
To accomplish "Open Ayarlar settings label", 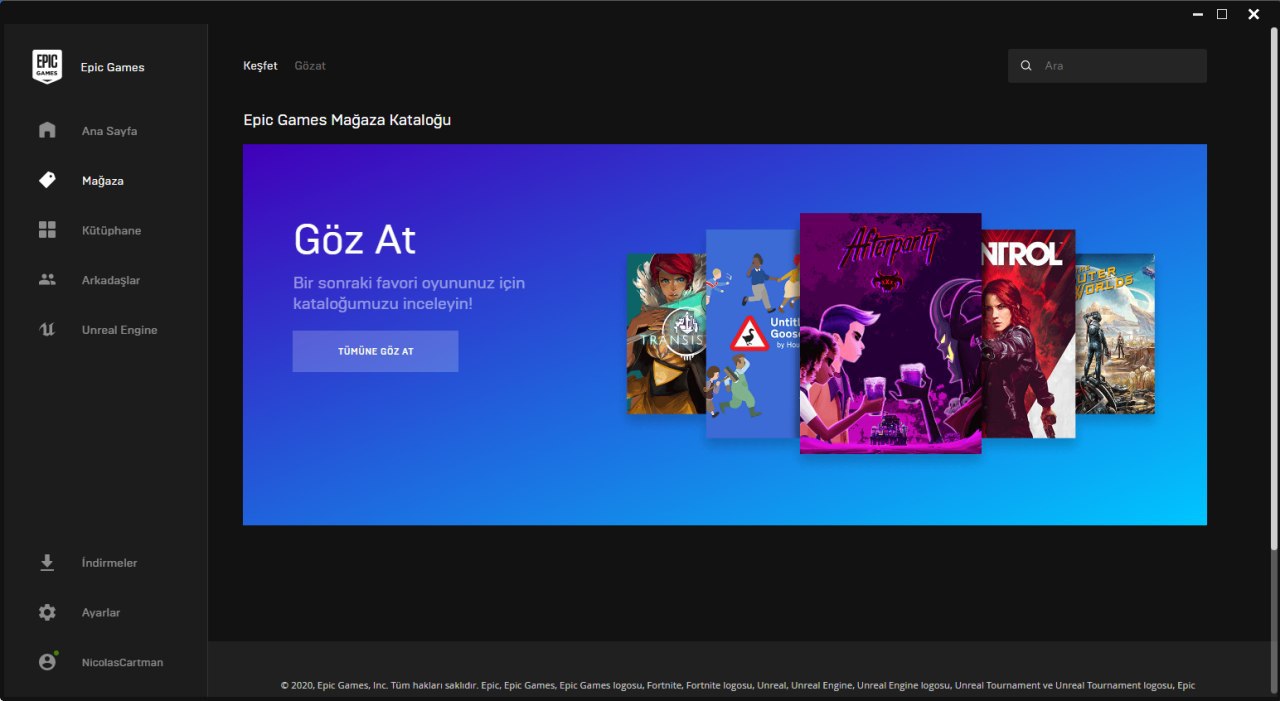I will pyautogui.click(x=101, y=613).
